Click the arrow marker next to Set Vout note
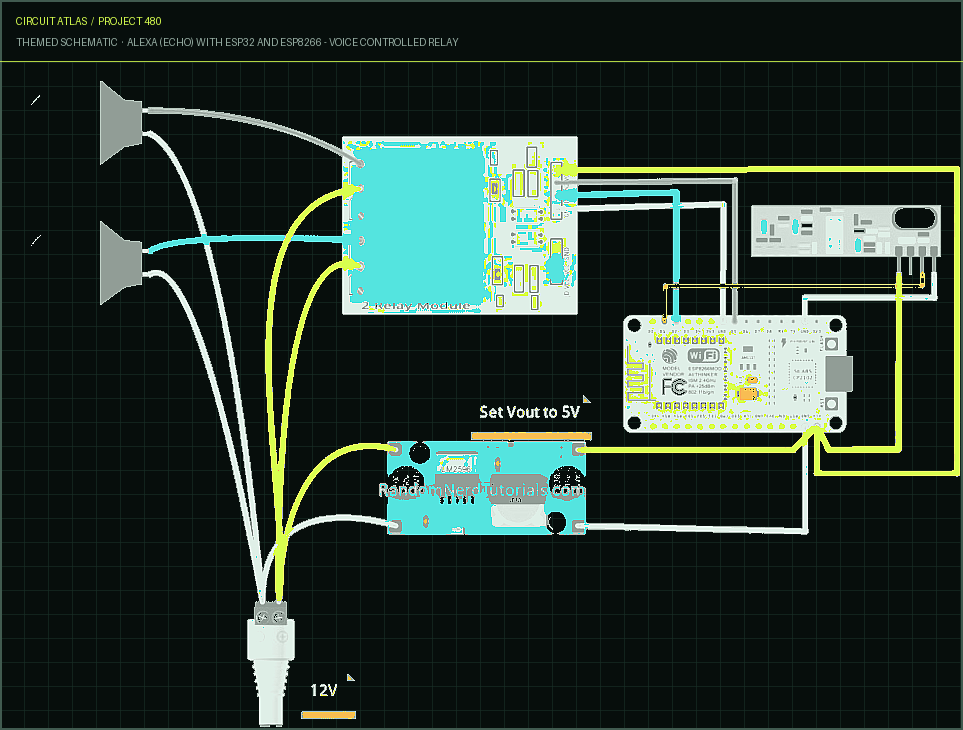The height and width of the screenshot is (730, 963). coord(587,399)
